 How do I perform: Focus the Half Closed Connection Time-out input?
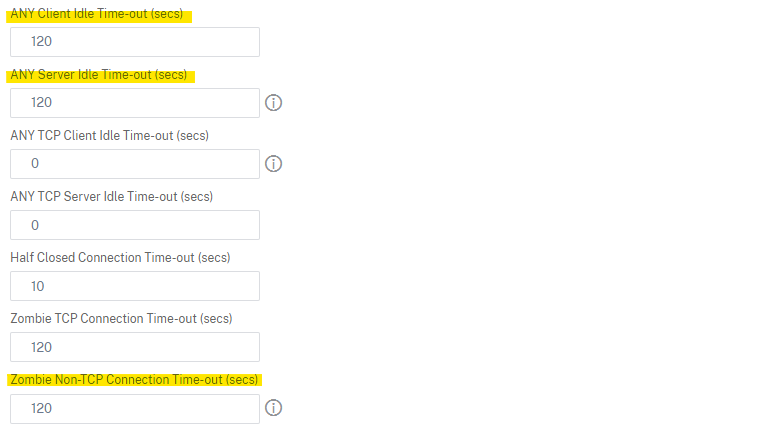[135, 286]
